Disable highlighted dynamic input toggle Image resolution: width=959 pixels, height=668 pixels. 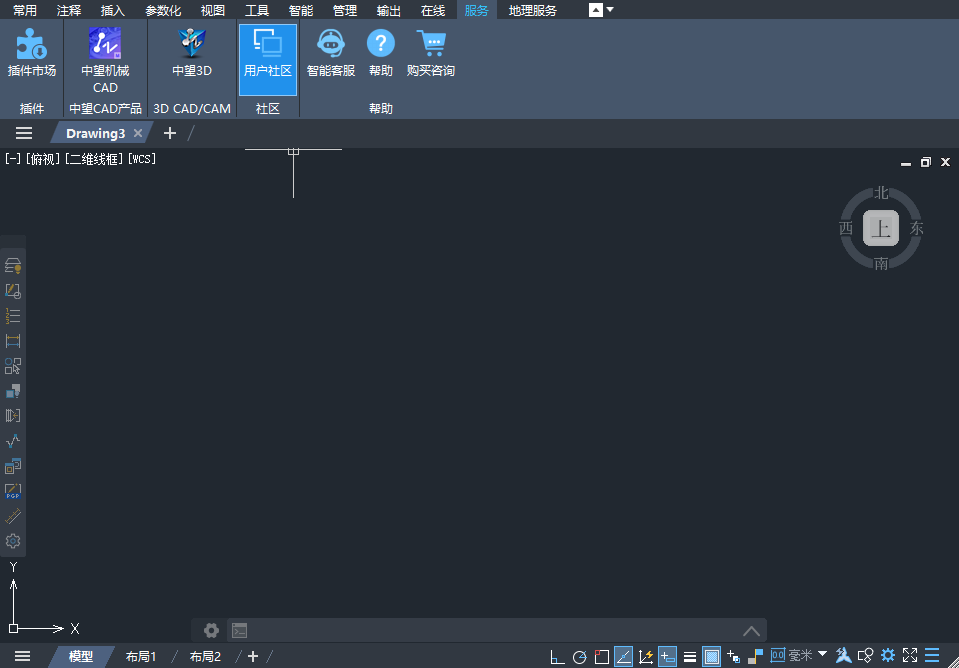click(x=667, y=657)
